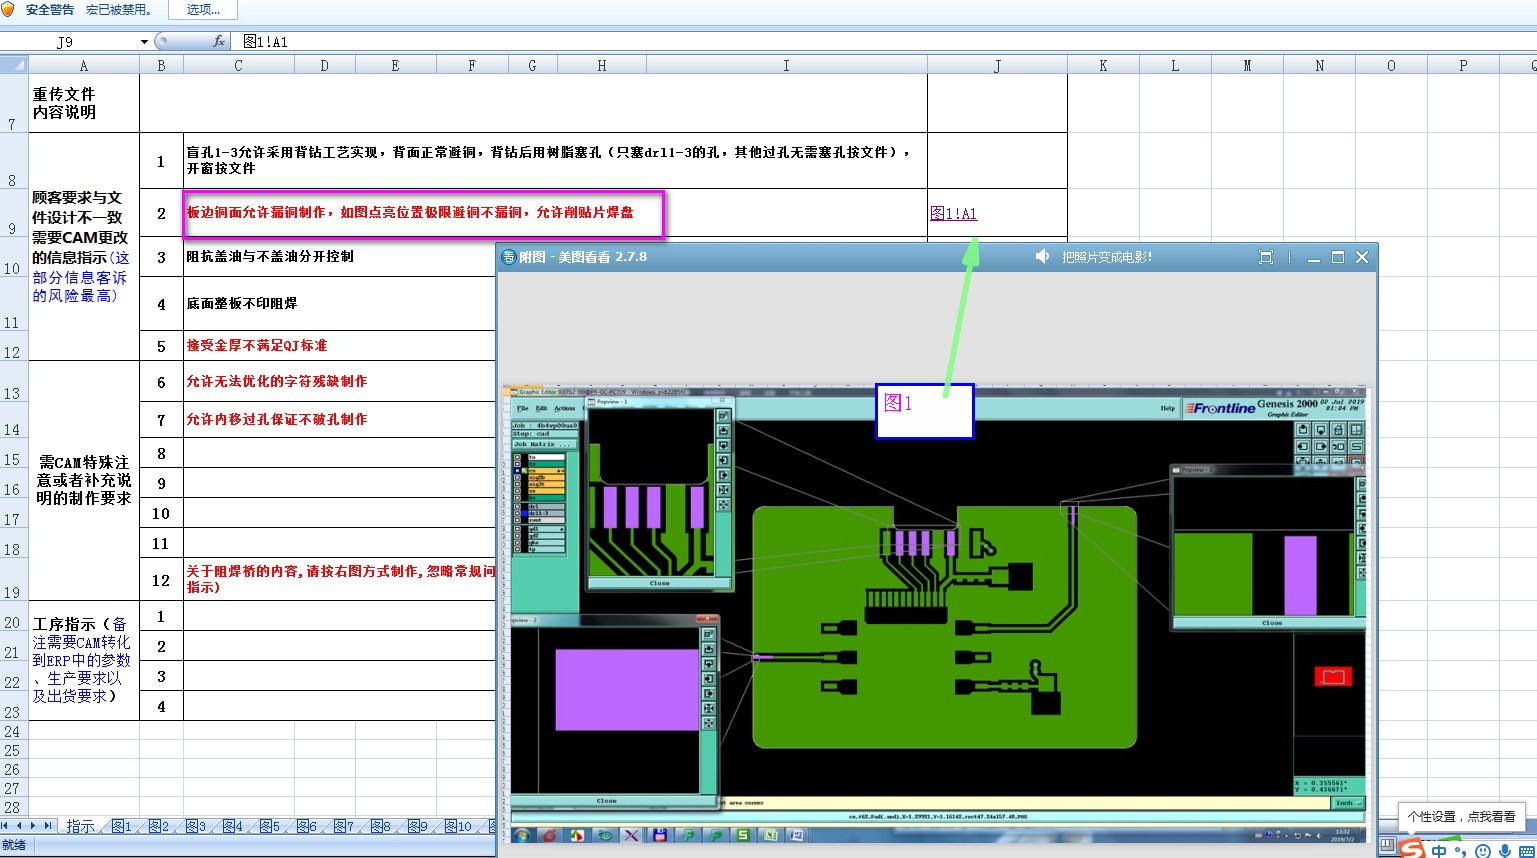
Task: Select the cell 板边铜面允许漏铜制作 in row 9
Action: (555, 212)
